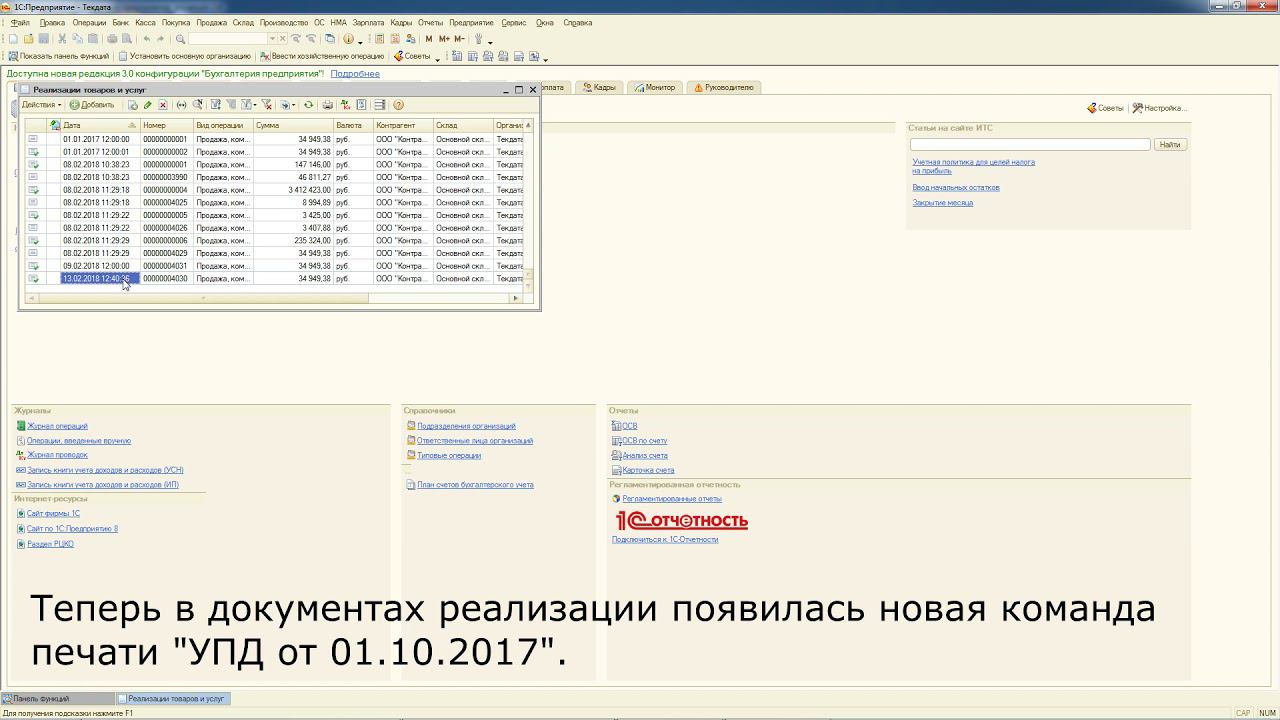This screenshot has height=720, width=1280.
Task: Expand the main toolbar search field dropdown
Action: click(272, 39)
